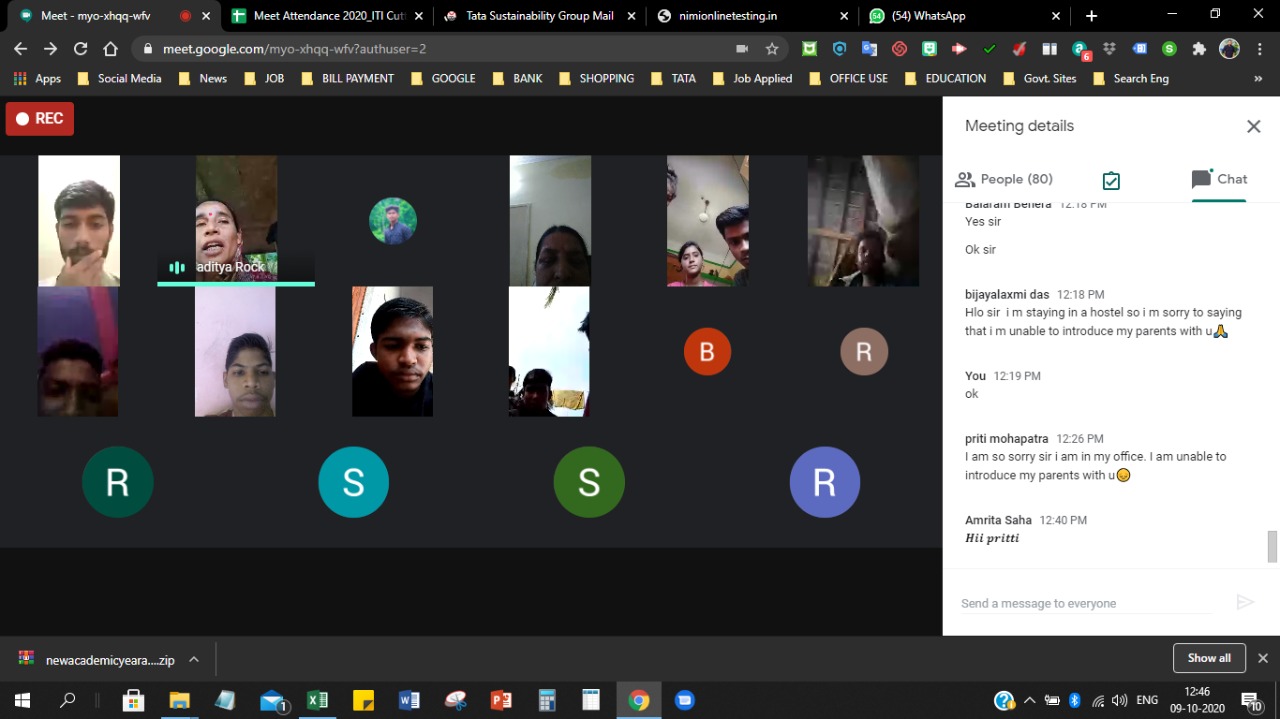This screenshot has width=1280, height=719.
Task: Click the REC recording indicator
Action: pyautogui.click(x=40, y=118)
